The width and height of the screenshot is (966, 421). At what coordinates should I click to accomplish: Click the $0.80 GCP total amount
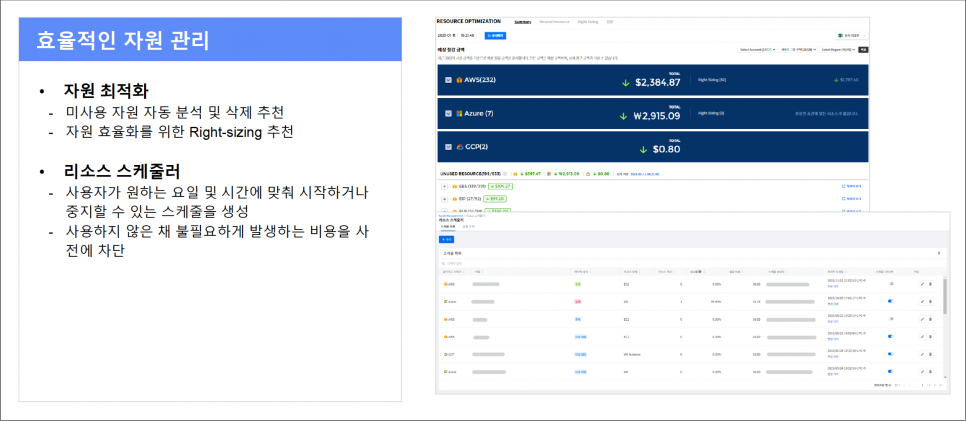tap(666, 149)
